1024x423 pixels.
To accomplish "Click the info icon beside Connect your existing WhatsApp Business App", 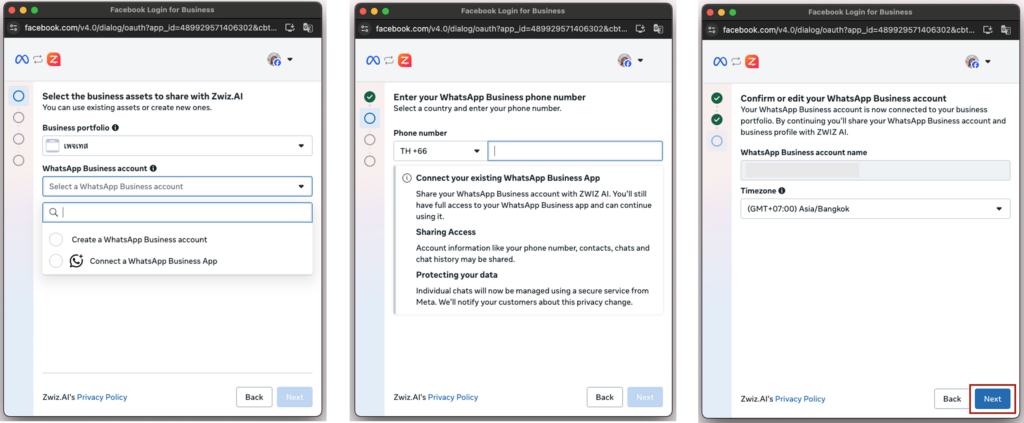I will 407,178.
